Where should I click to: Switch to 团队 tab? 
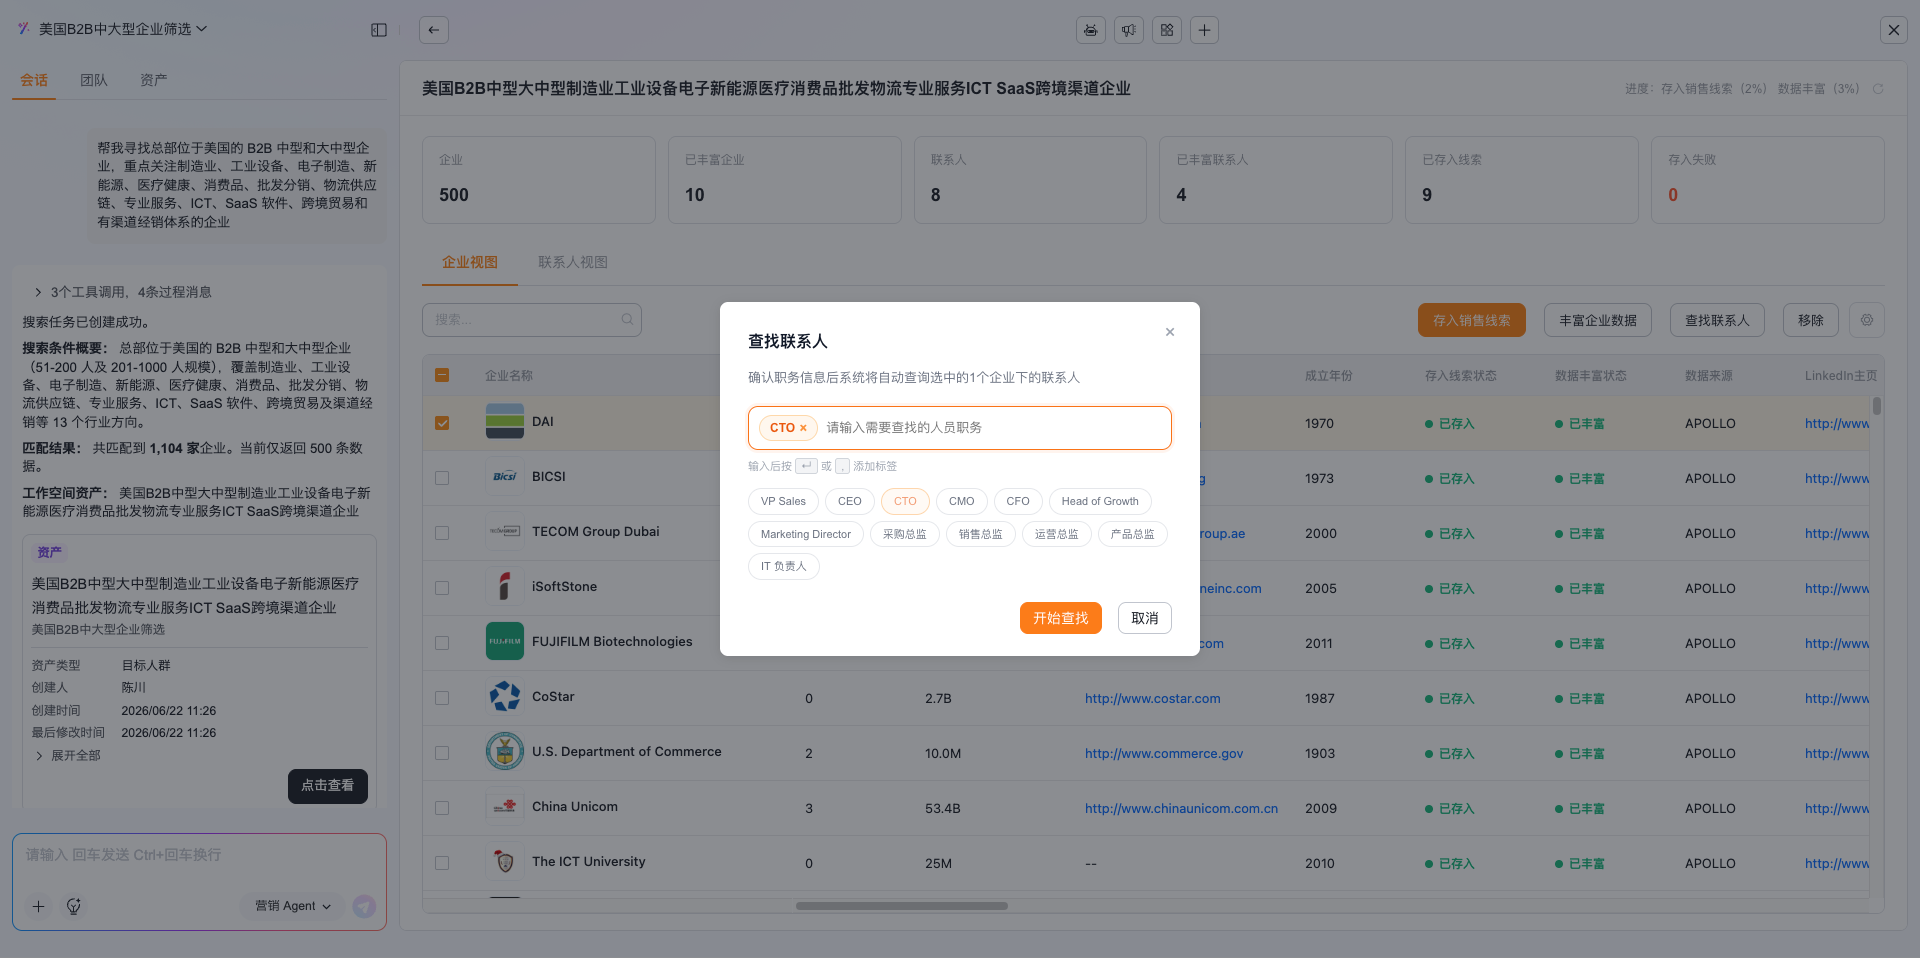(x=94, y=80)
